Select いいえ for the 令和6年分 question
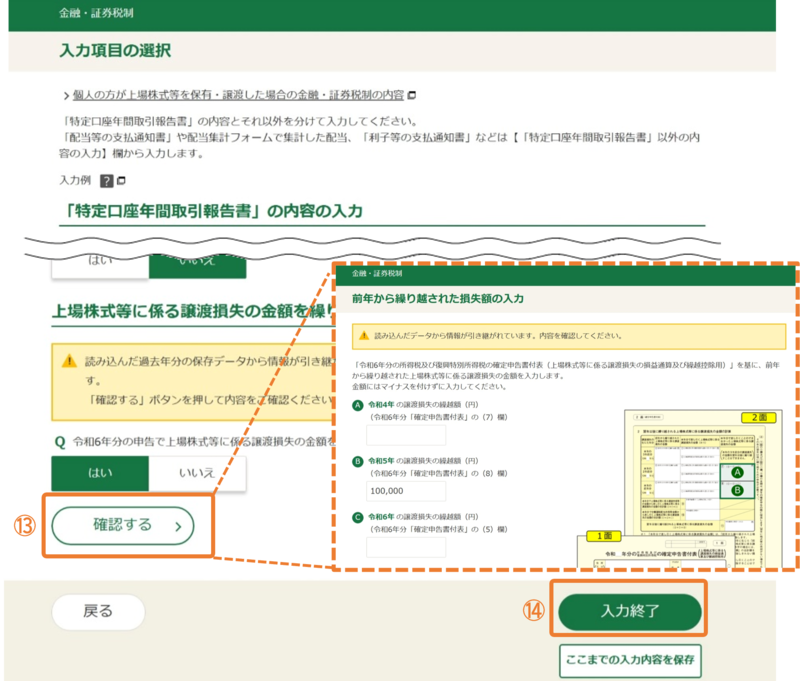 196,472
